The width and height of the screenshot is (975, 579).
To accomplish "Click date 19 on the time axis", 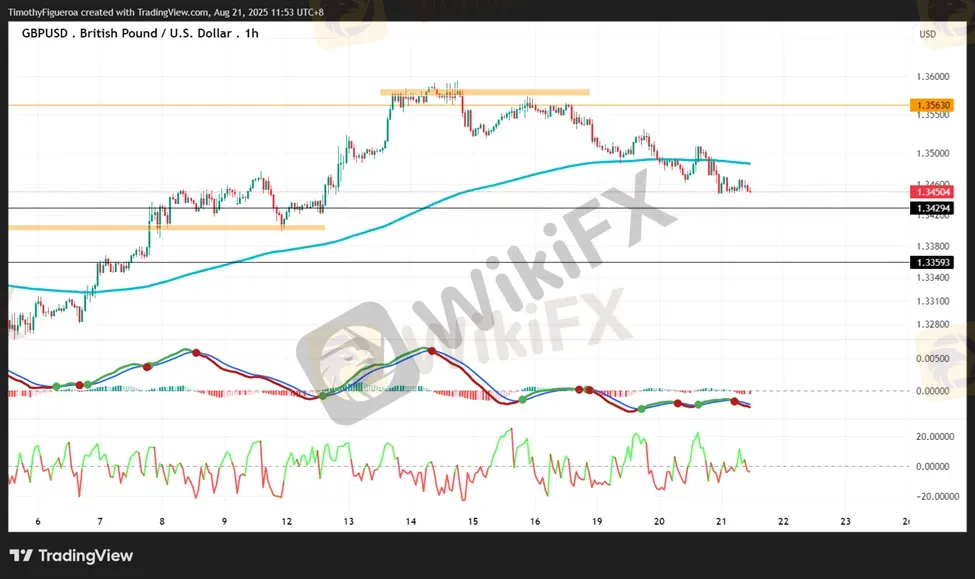I will click(x=597, y=521).
